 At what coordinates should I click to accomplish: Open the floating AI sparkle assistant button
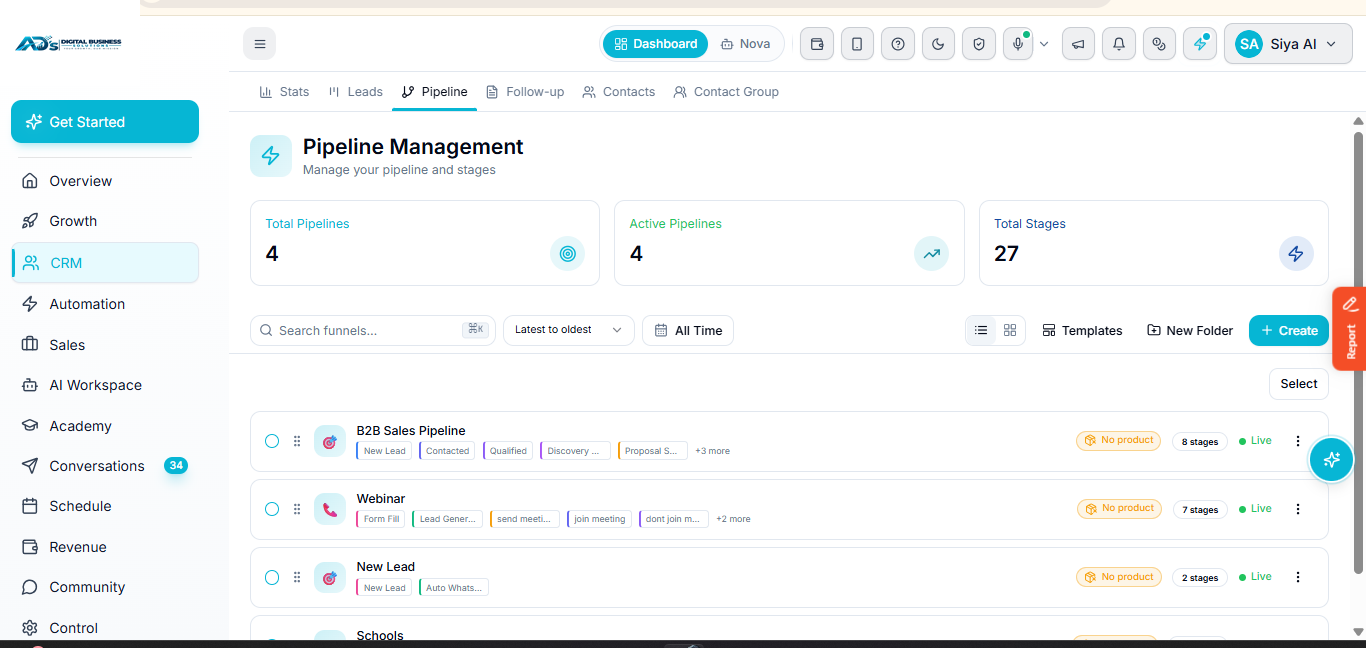[x=1331, y=460]
